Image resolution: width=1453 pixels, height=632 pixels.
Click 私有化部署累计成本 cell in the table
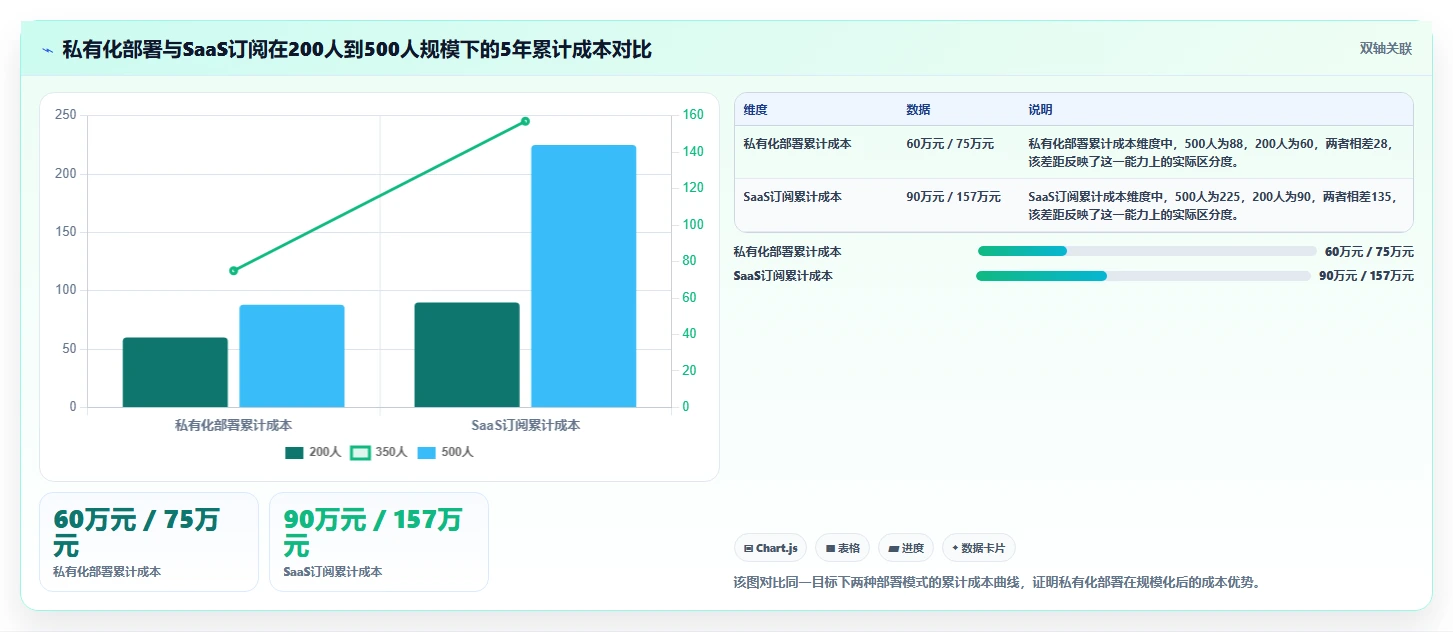pos(797,144)
